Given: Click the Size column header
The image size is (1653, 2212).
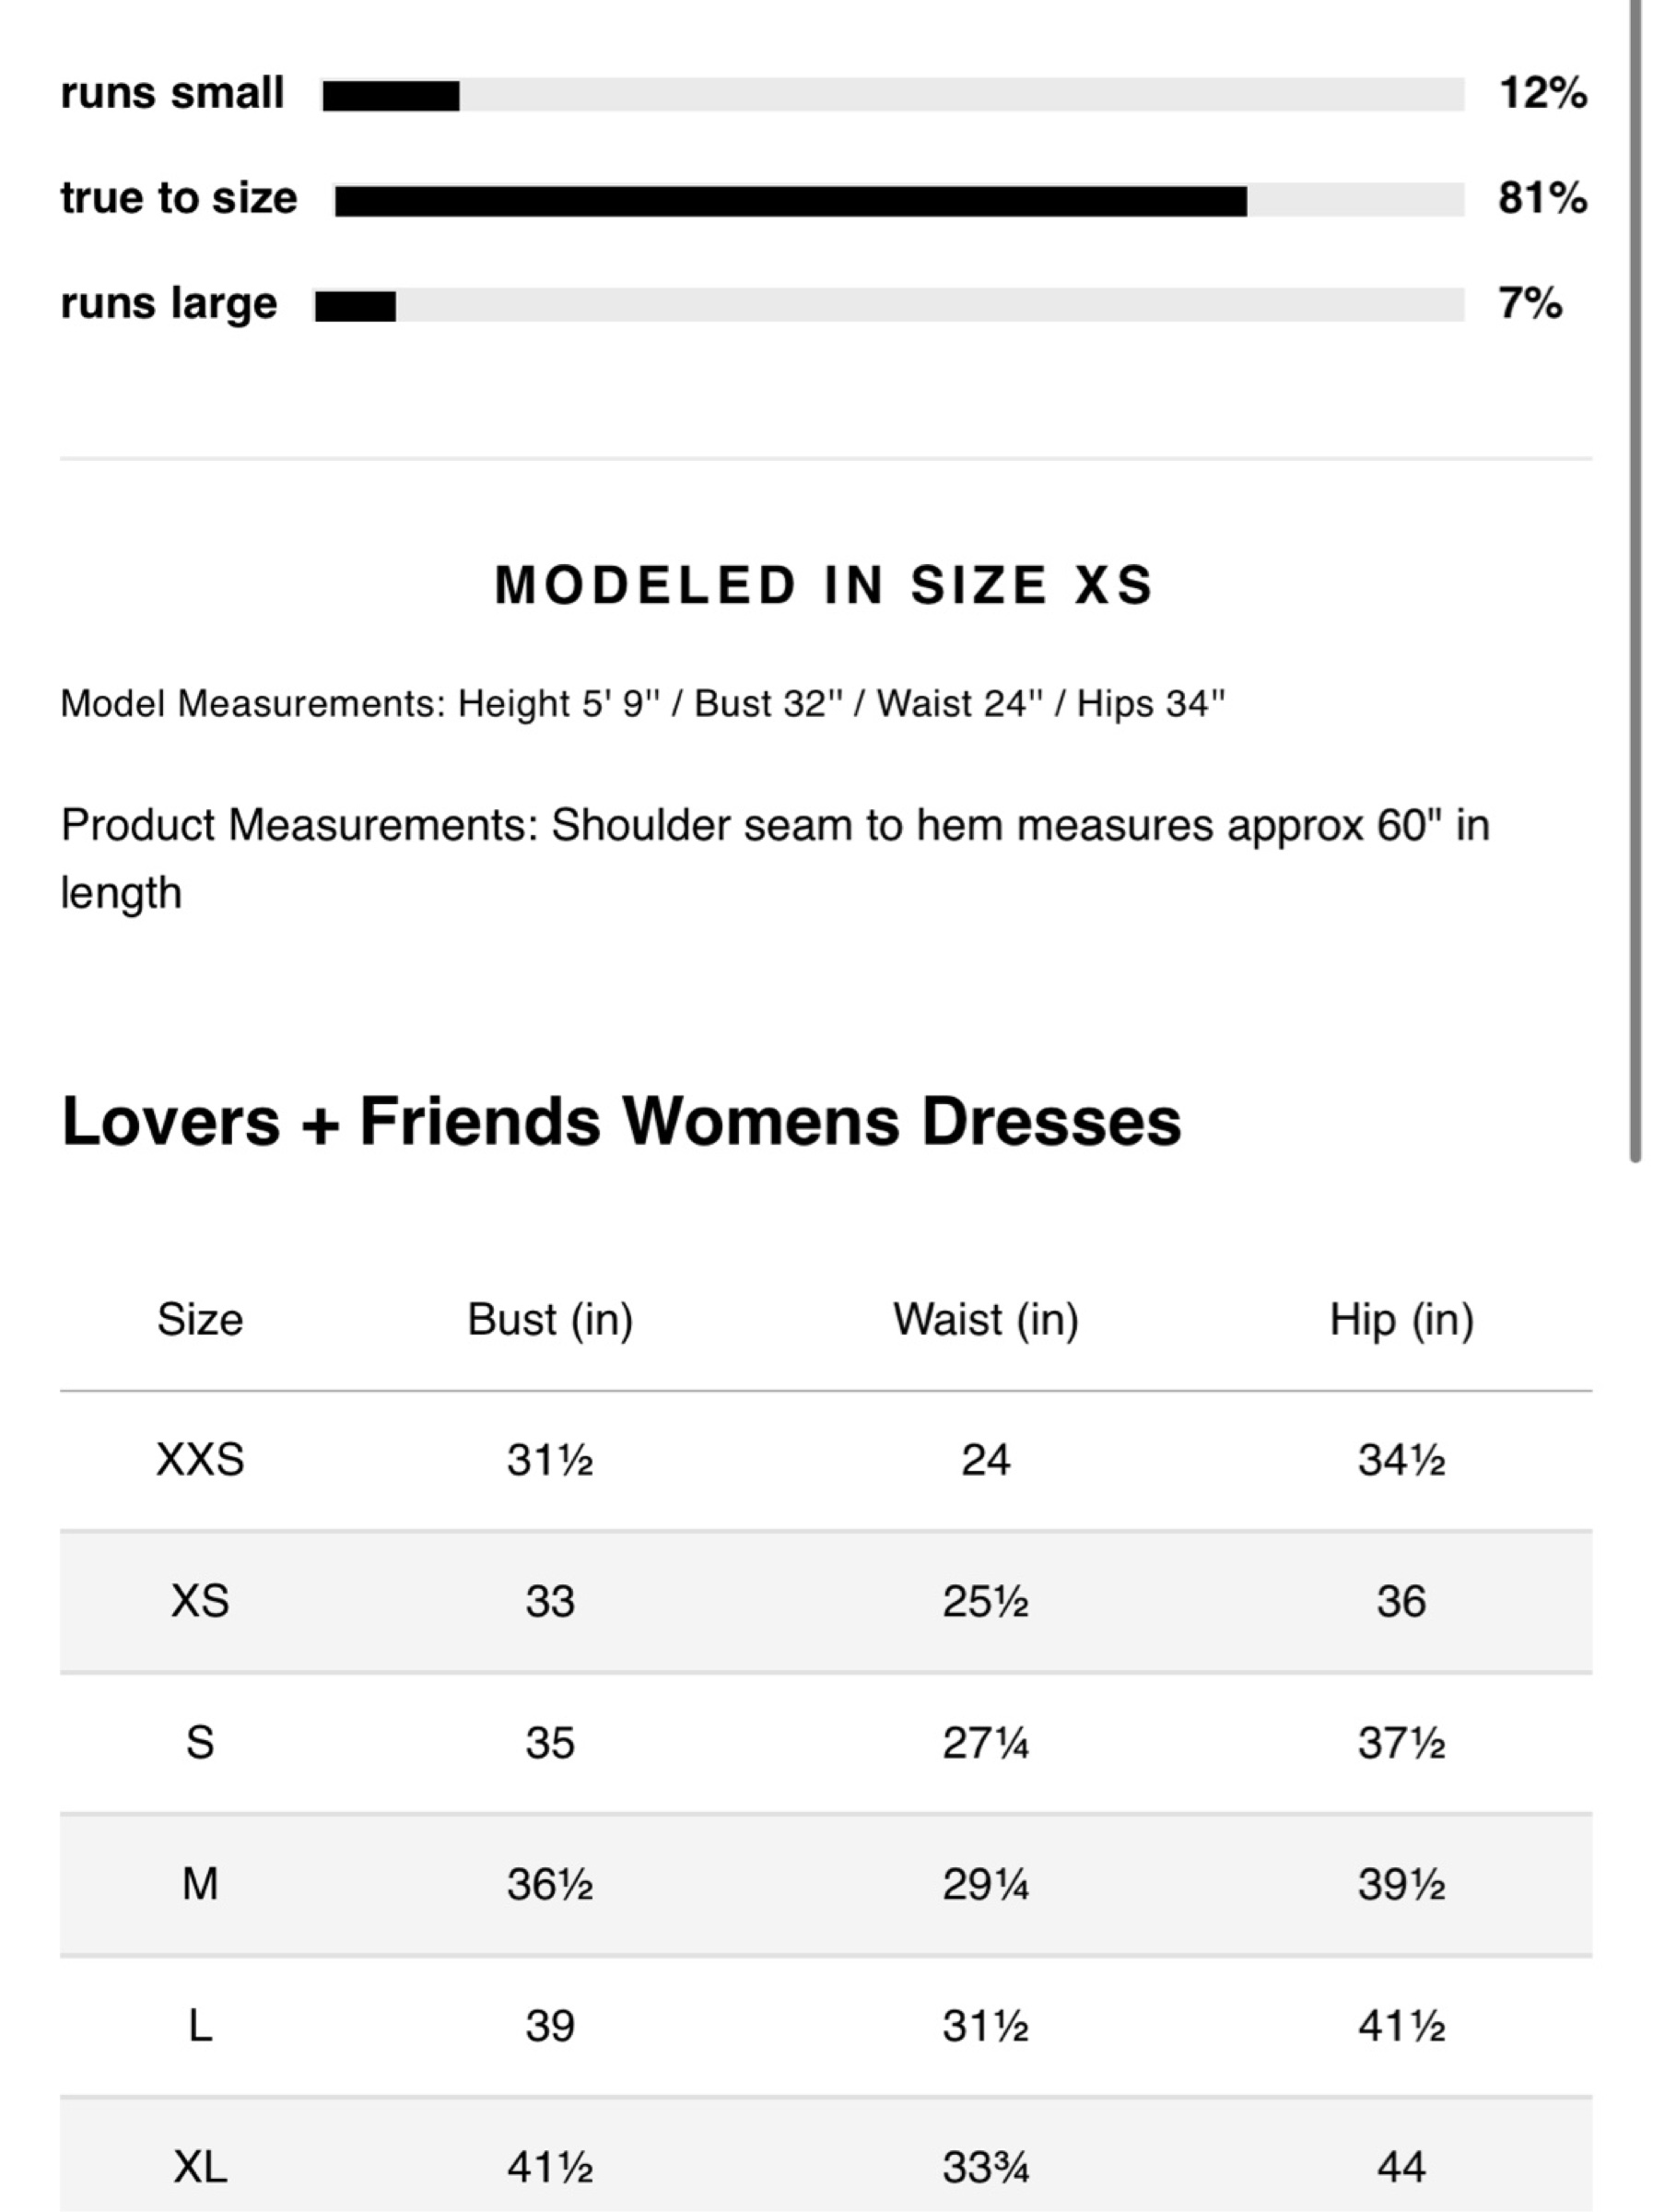Looking at the screenshot, I should tap(200, 1320).
